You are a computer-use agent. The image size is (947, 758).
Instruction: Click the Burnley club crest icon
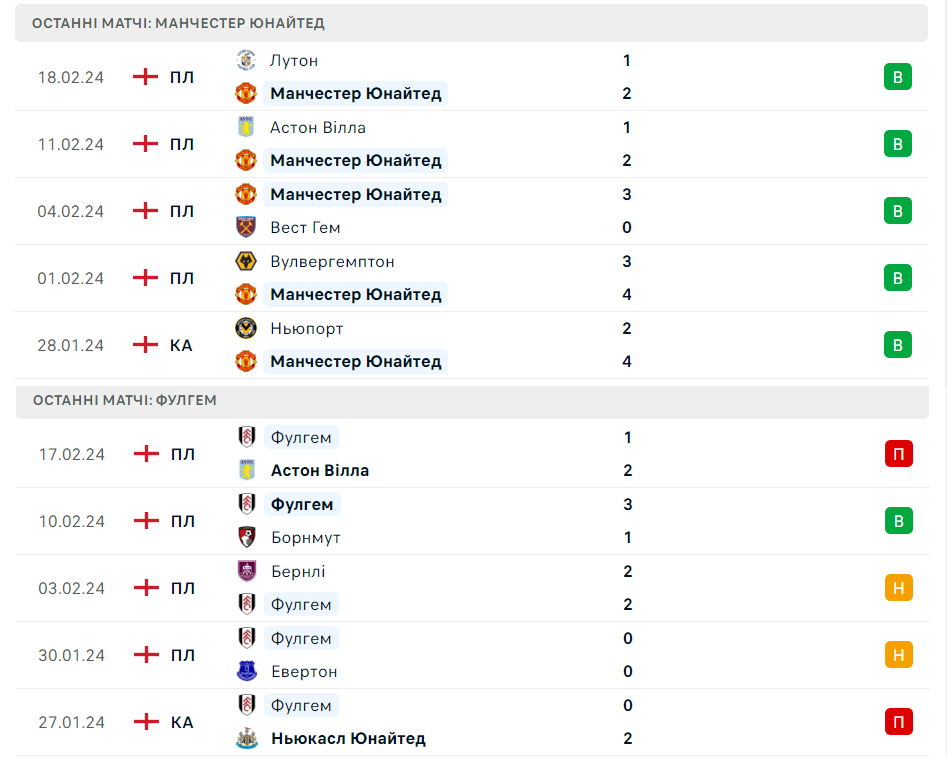click(x=246, y=571)
